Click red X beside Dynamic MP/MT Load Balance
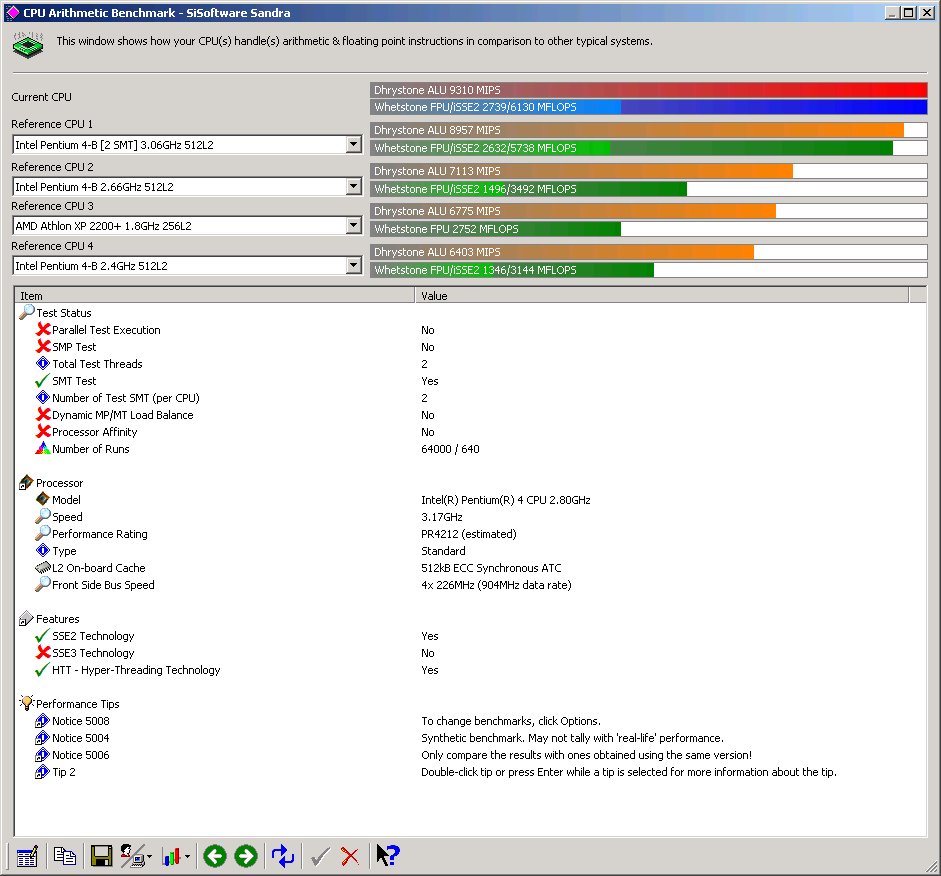Screen dimensions: 941x876 click(x=43, y=415)
